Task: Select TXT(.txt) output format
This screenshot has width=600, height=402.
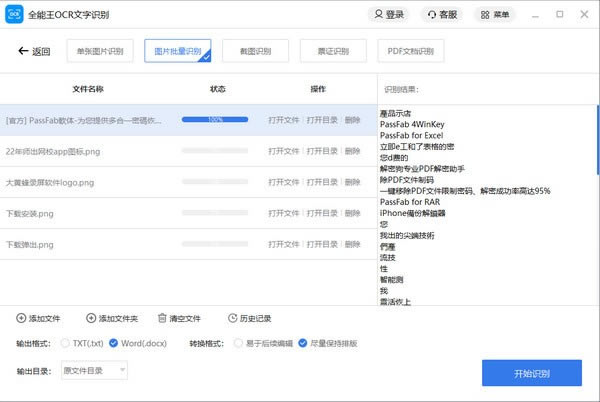Action: (x=66, y=343)
